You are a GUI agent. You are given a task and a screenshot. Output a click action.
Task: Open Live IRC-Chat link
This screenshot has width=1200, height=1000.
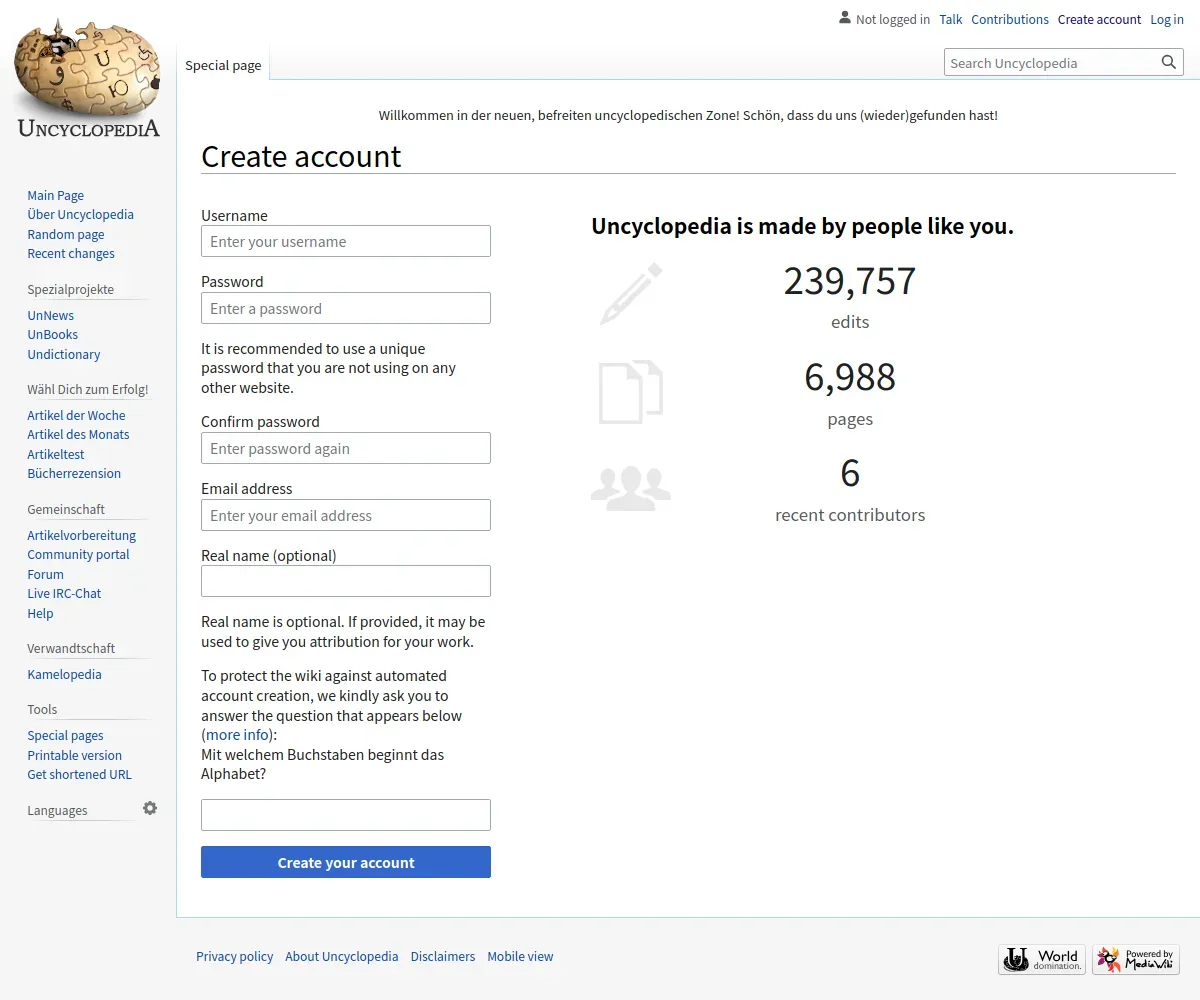64,593
